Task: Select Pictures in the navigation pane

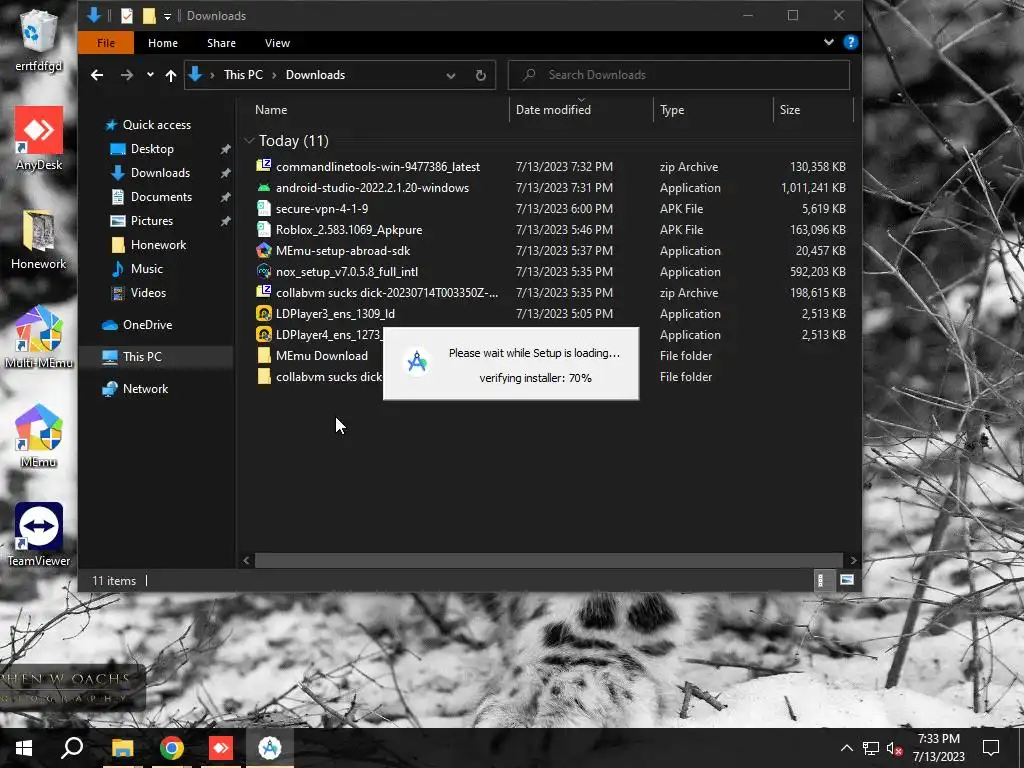Action: pos(152,221)
